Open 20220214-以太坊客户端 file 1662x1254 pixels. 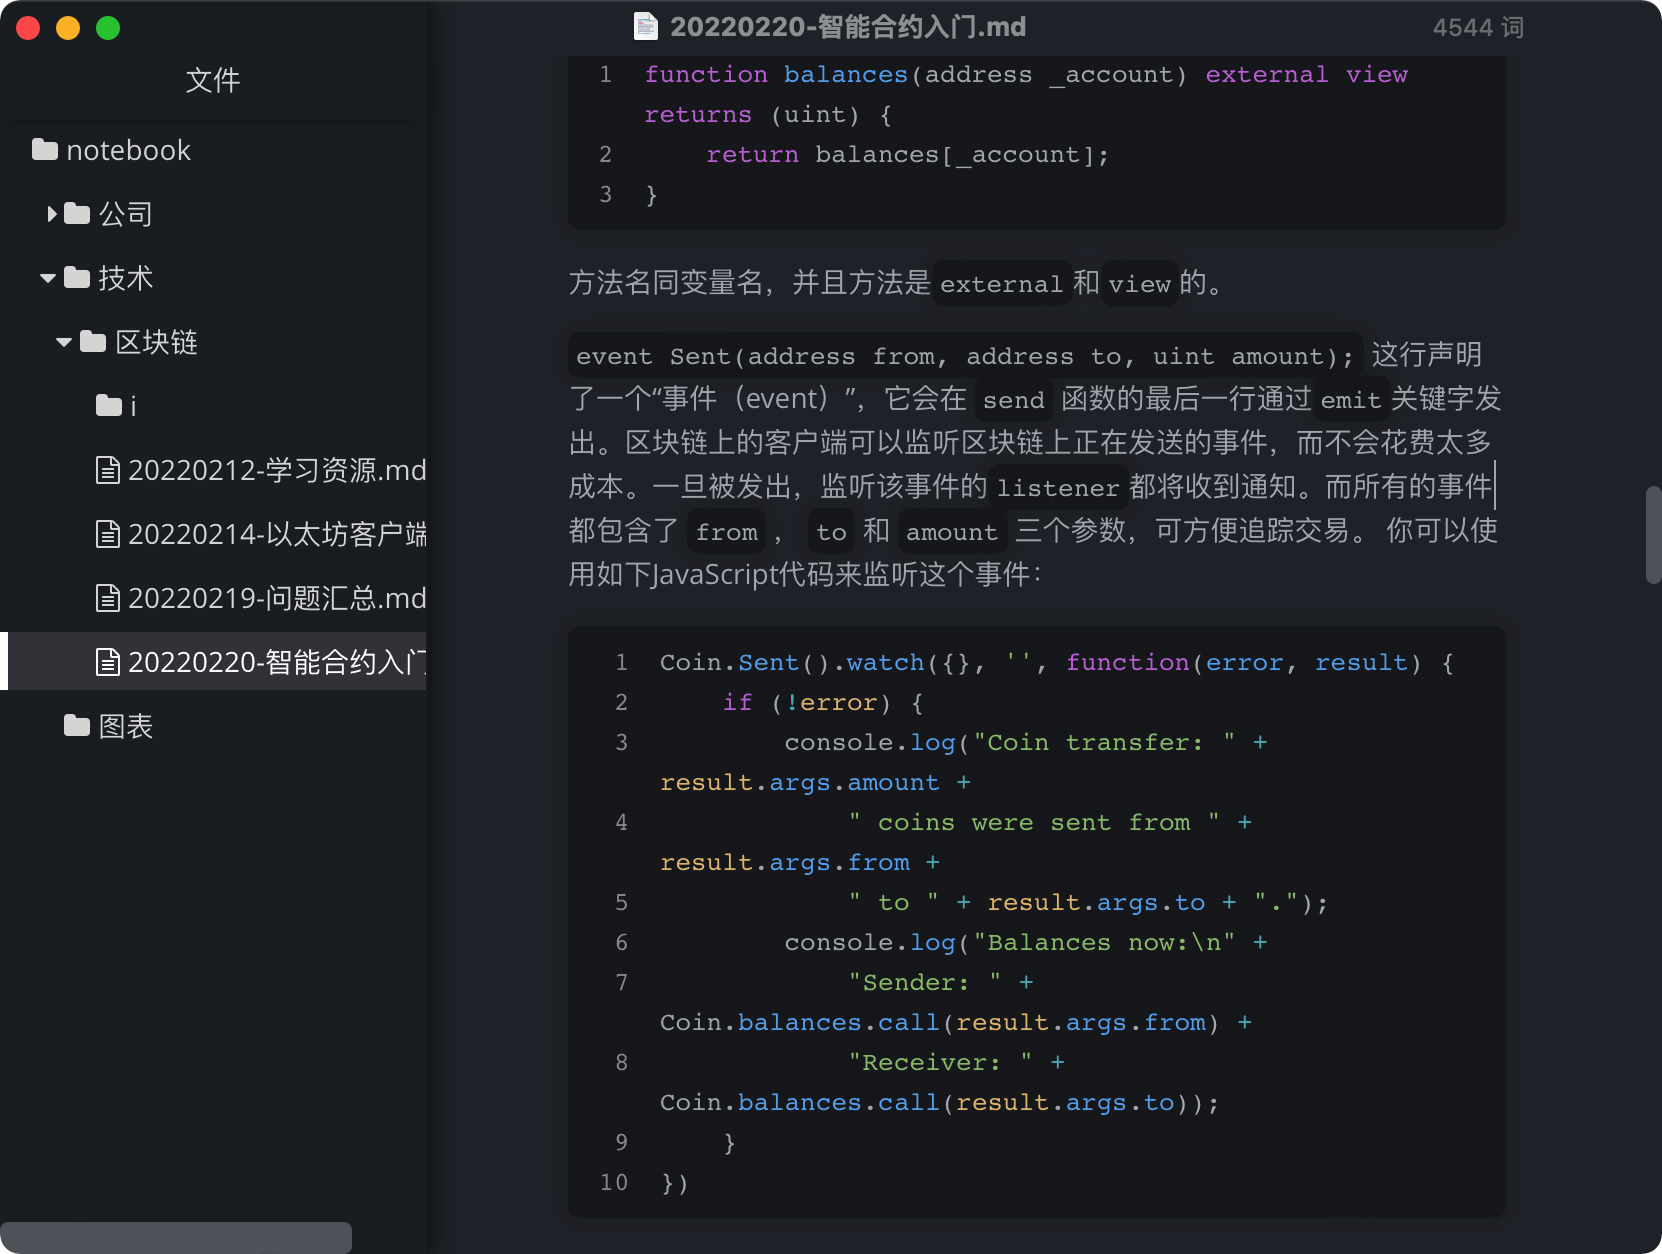click(x=277, y=533)
